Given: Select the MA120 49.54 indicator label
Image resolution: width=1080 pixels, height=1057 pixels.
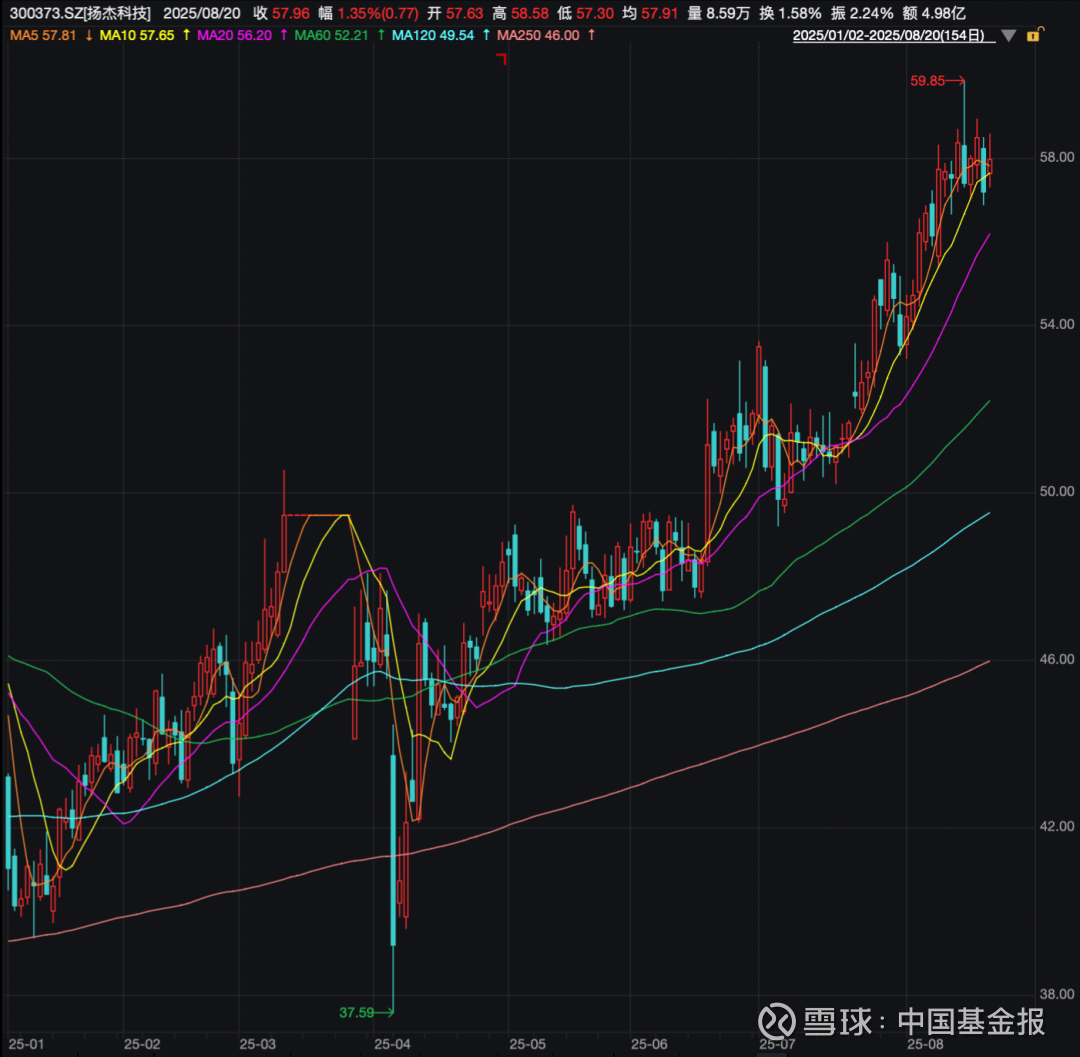Looking at the screenshot, I should click(x=433, y=35).
